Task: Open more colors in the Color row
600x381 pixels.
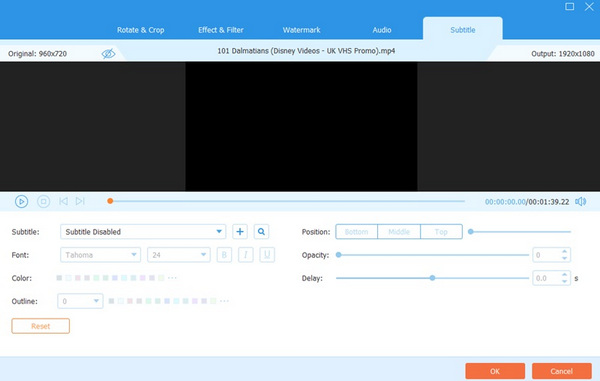Action: (x=172, y=278)
